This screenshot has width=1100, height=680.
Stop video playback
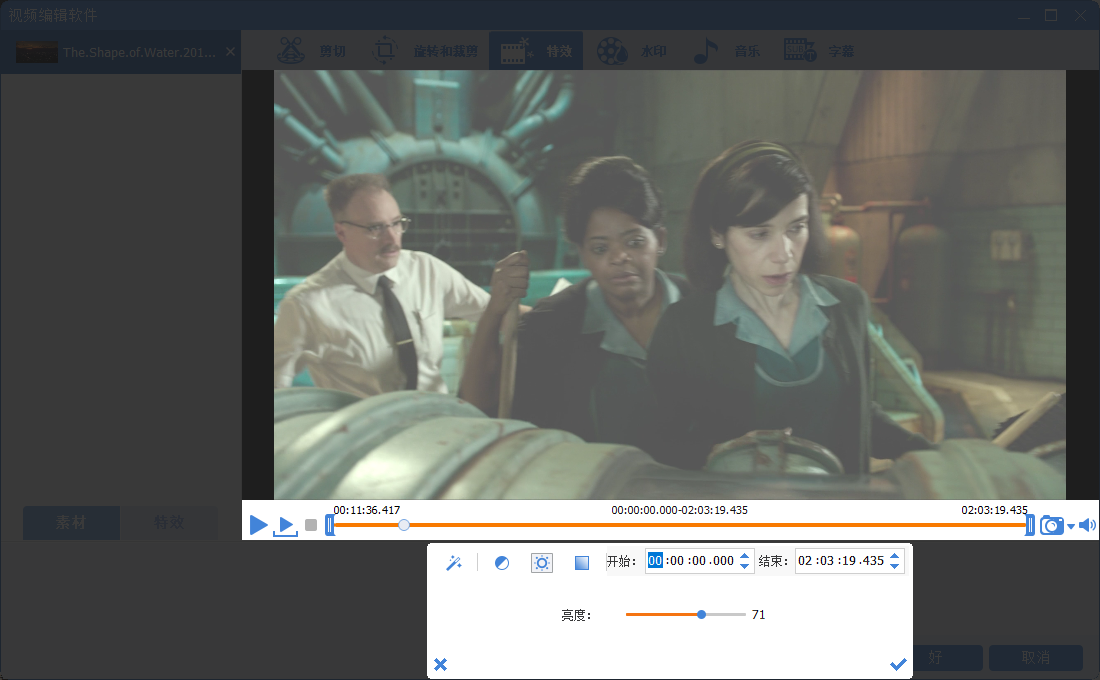[311, 525]
